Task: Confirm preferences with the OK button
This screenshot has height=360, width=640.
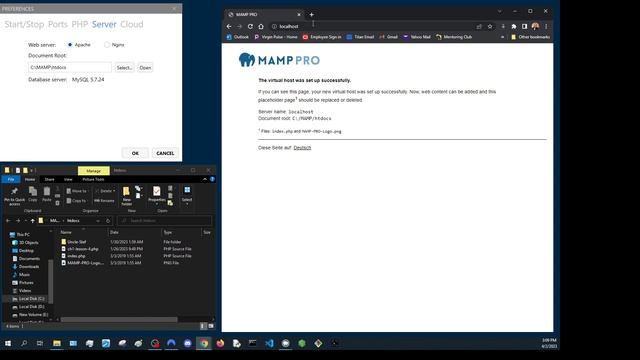Action: (x=135, y=153)
